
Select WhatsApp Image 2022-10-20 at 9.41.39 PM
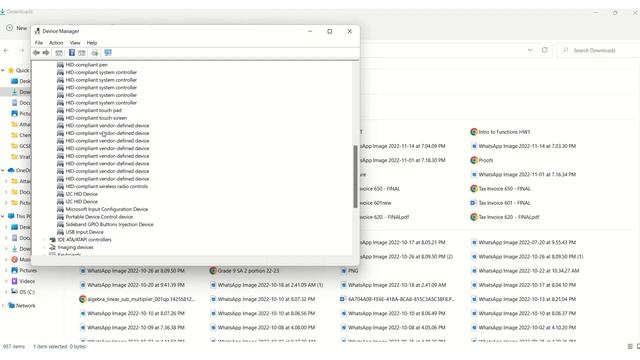tap(136, 285)
